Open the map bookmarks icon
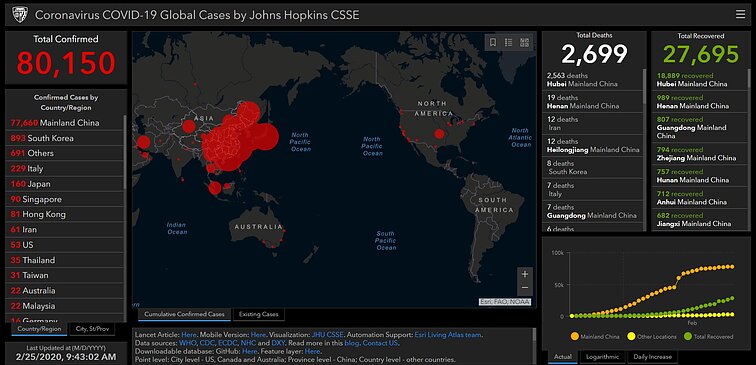The width and height of the screenshot is (756, 365). 493,42
